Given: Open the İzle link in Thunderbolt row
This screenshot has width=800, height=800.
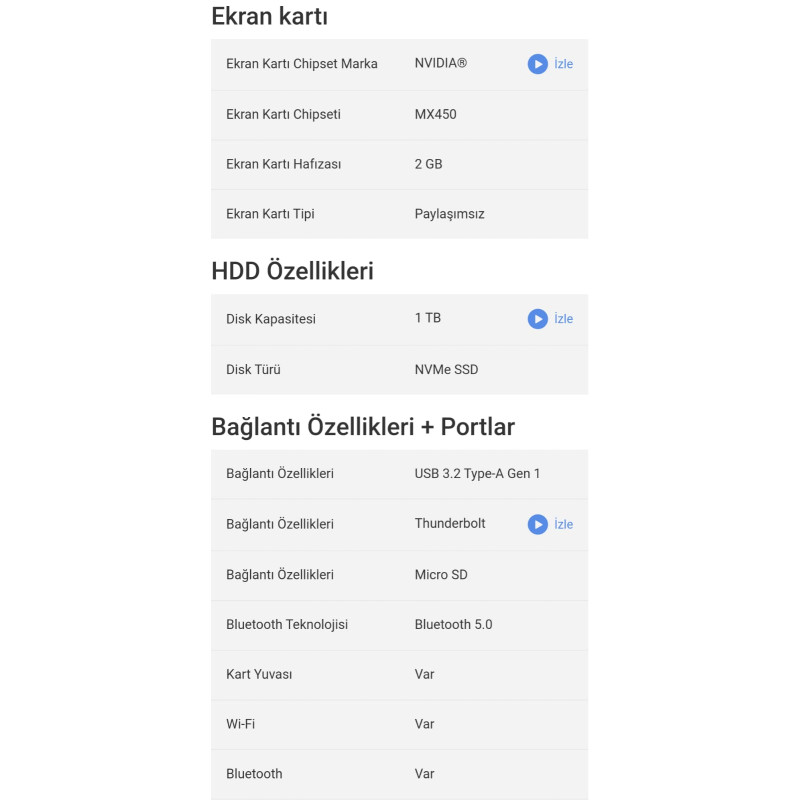Looking at the screenshot, I should click(x=563, y=524).
